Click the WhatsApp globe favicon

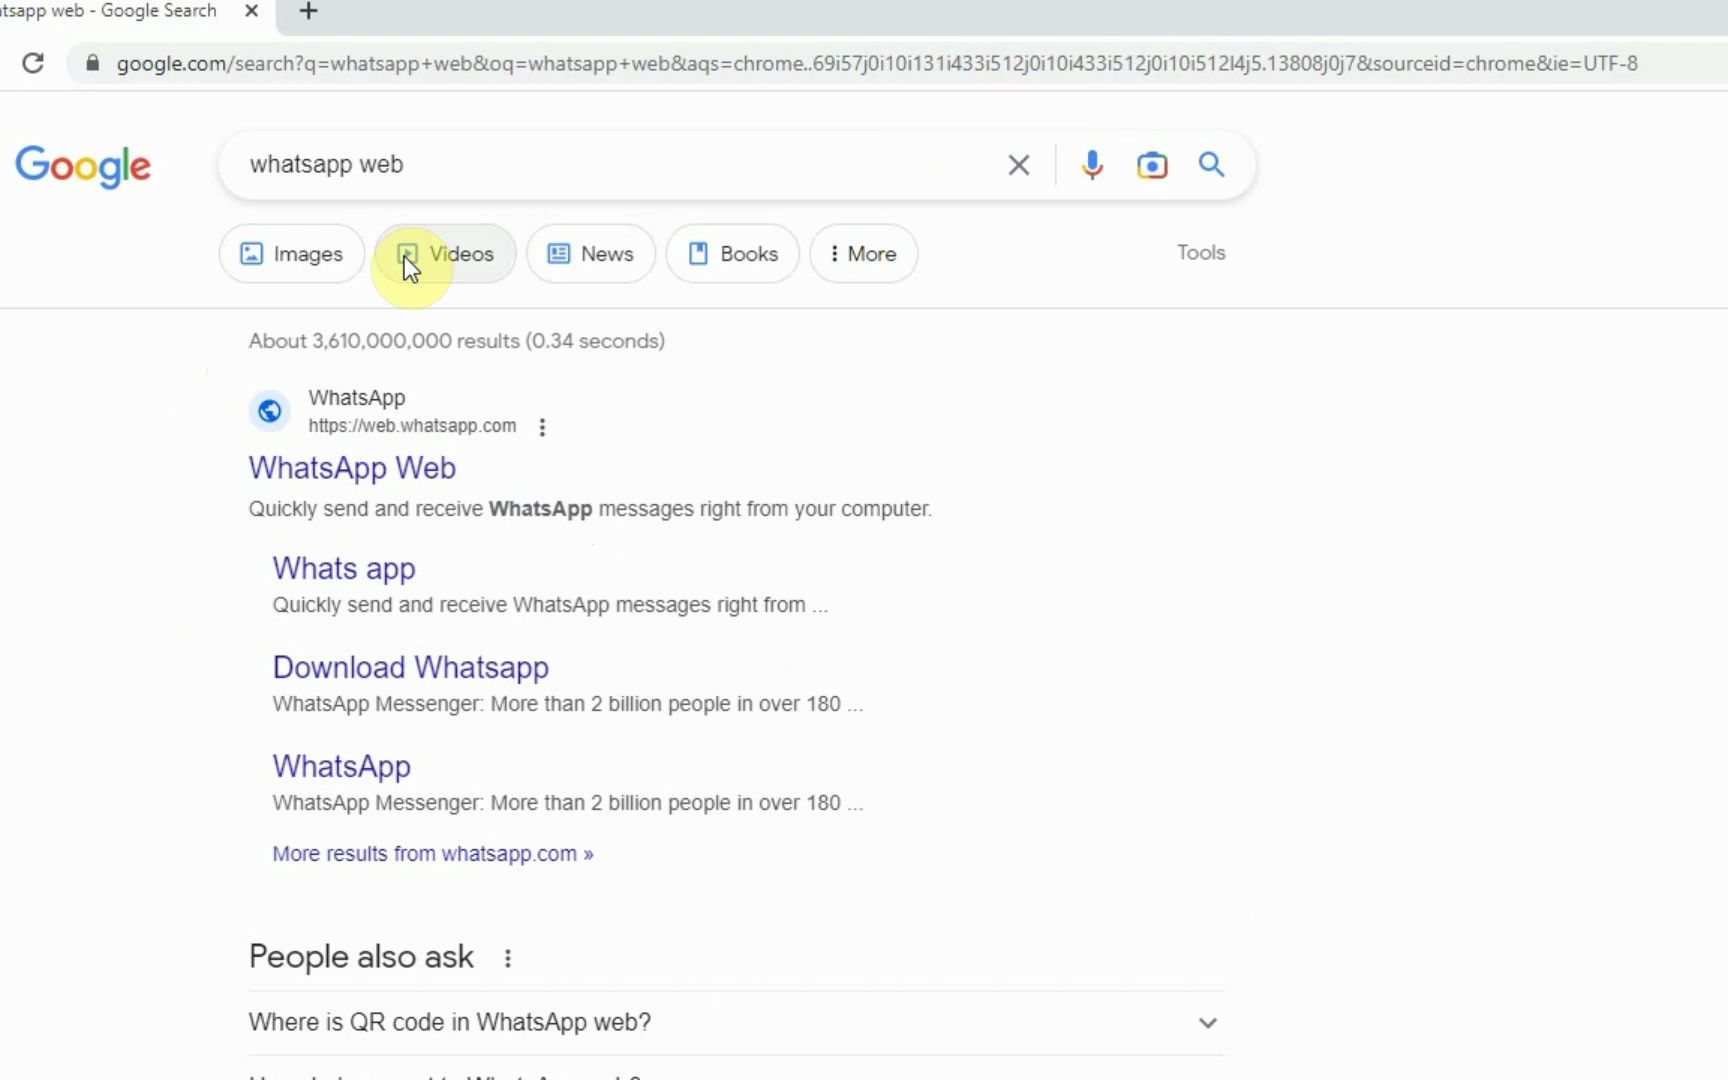tap(269, 411)
